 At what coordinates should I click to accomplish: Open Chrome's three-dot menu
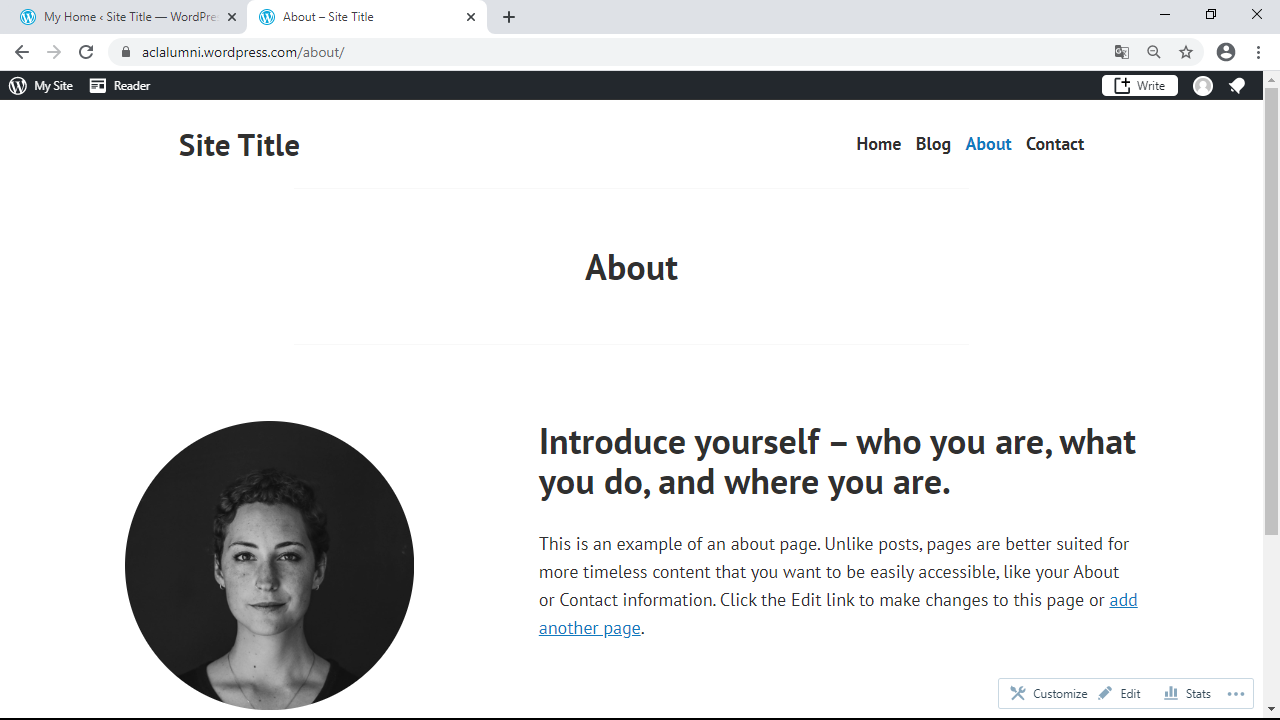(1258, 52)
